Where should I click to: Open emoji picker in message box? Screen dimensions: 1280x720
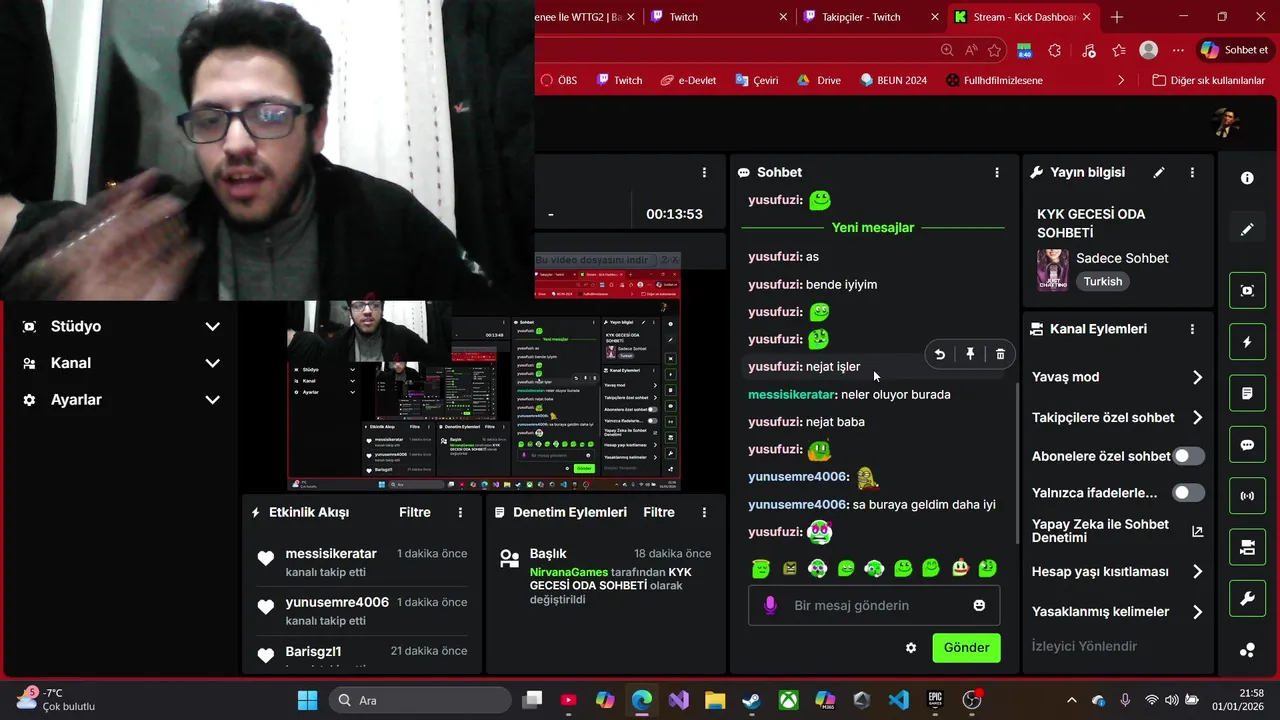pos(979,605)
